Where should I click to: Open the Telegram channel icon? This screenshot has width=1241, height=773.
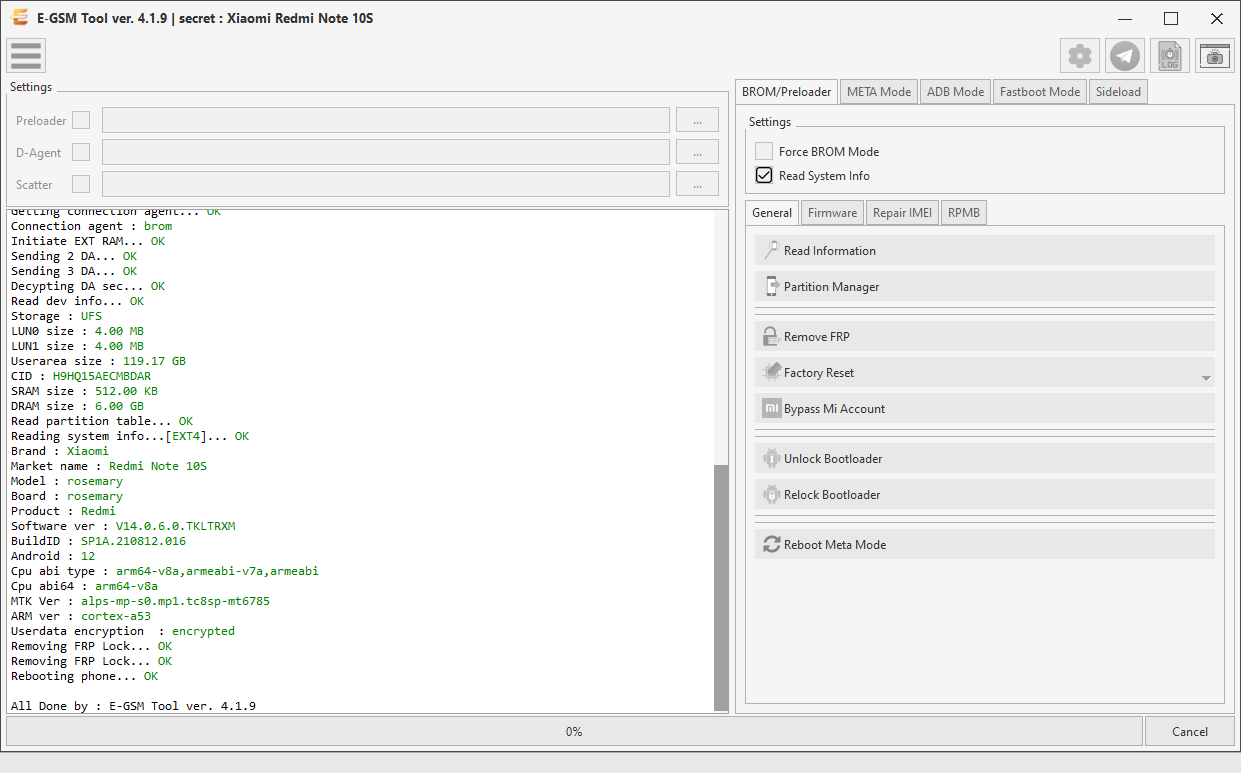click(x=1125, y=56)
